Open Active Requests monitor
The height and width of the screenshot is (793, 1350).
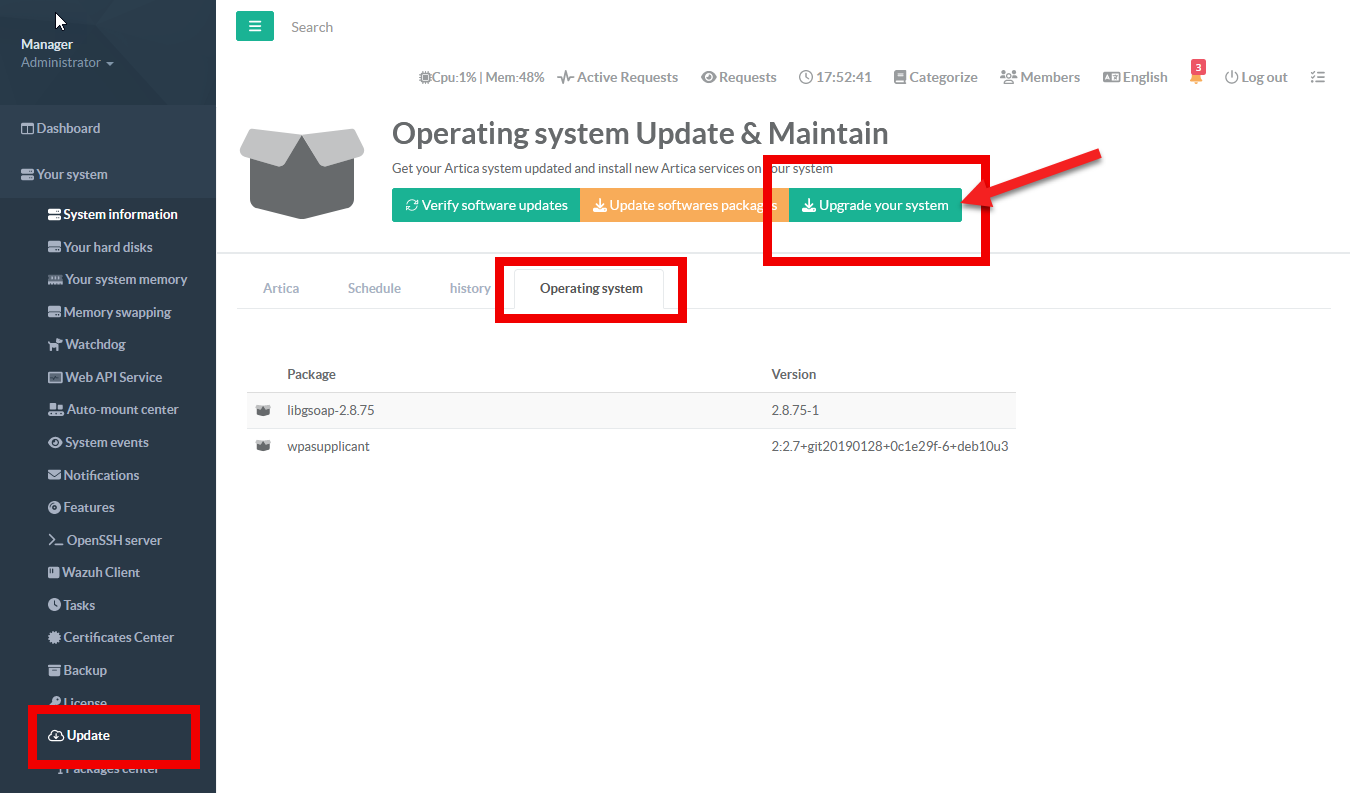(618, 77)
